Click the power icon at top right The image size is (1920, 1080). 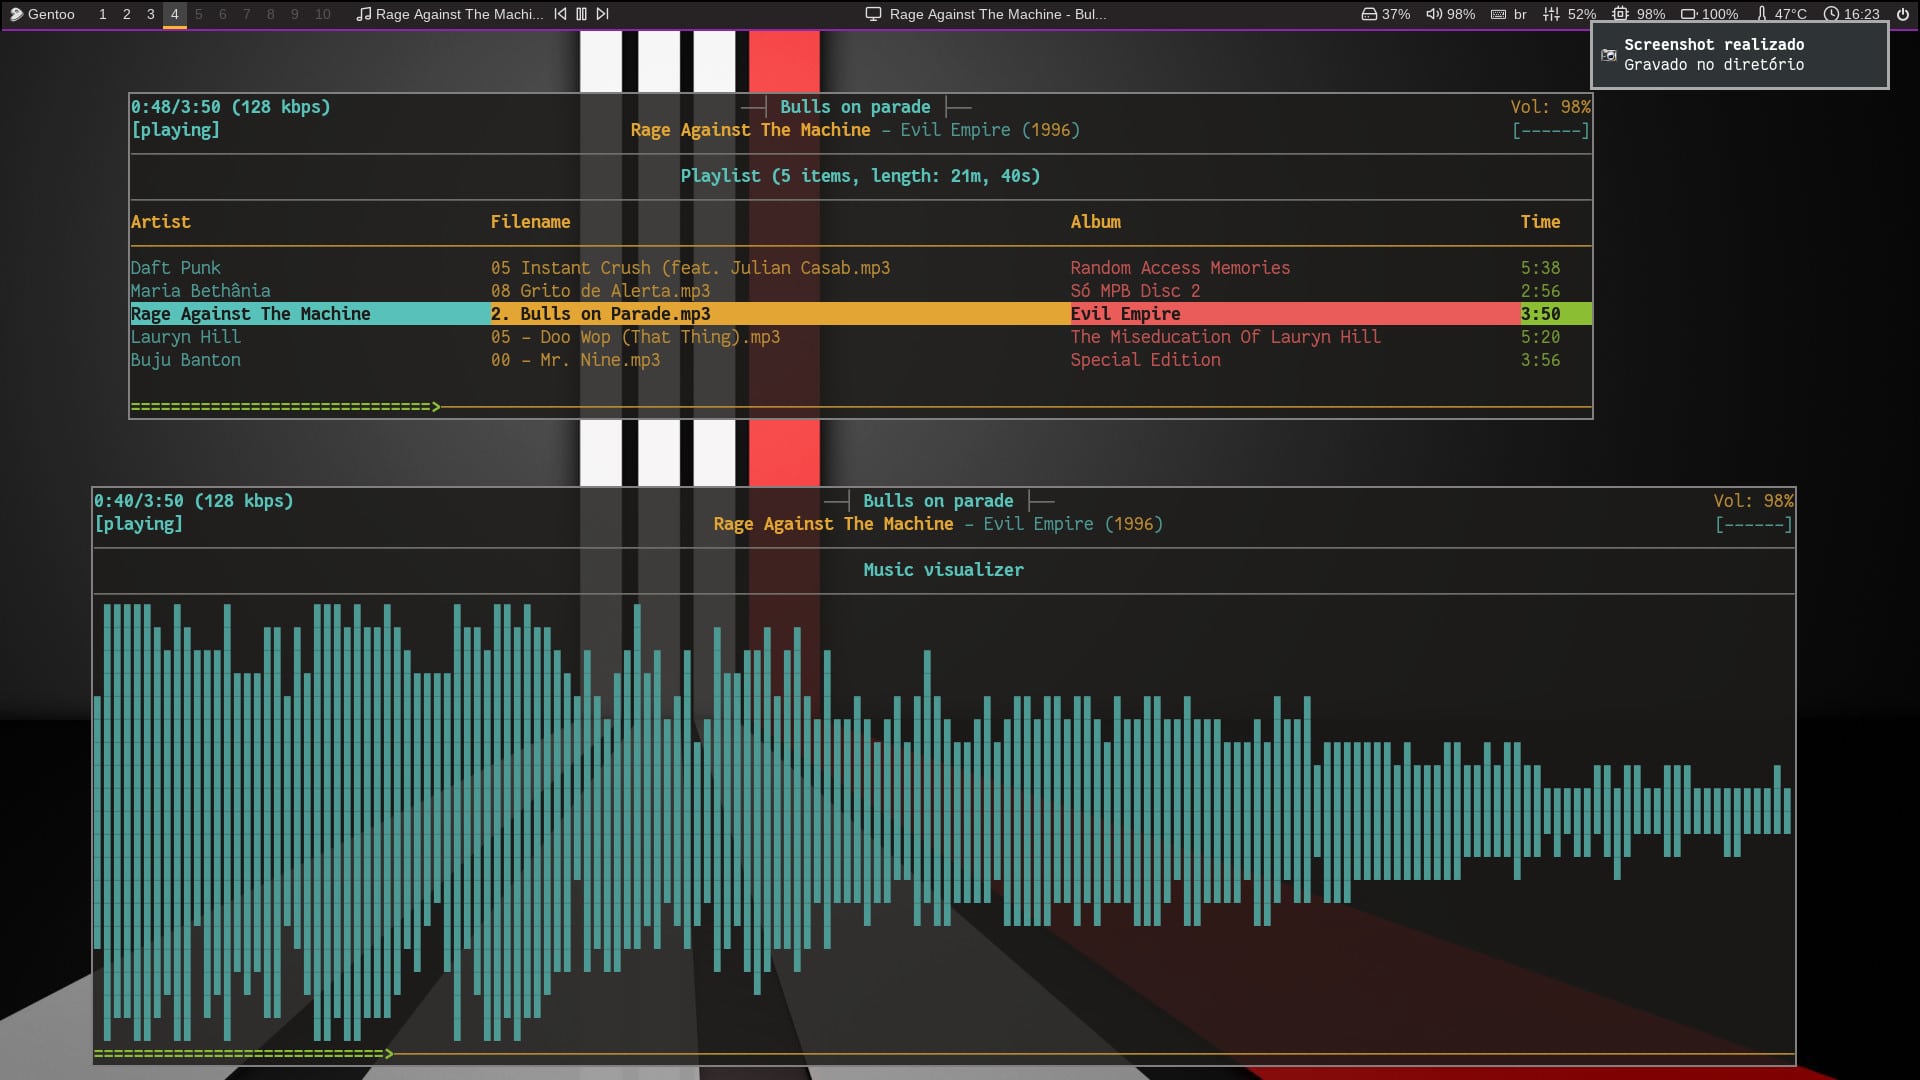point(1902,14)
